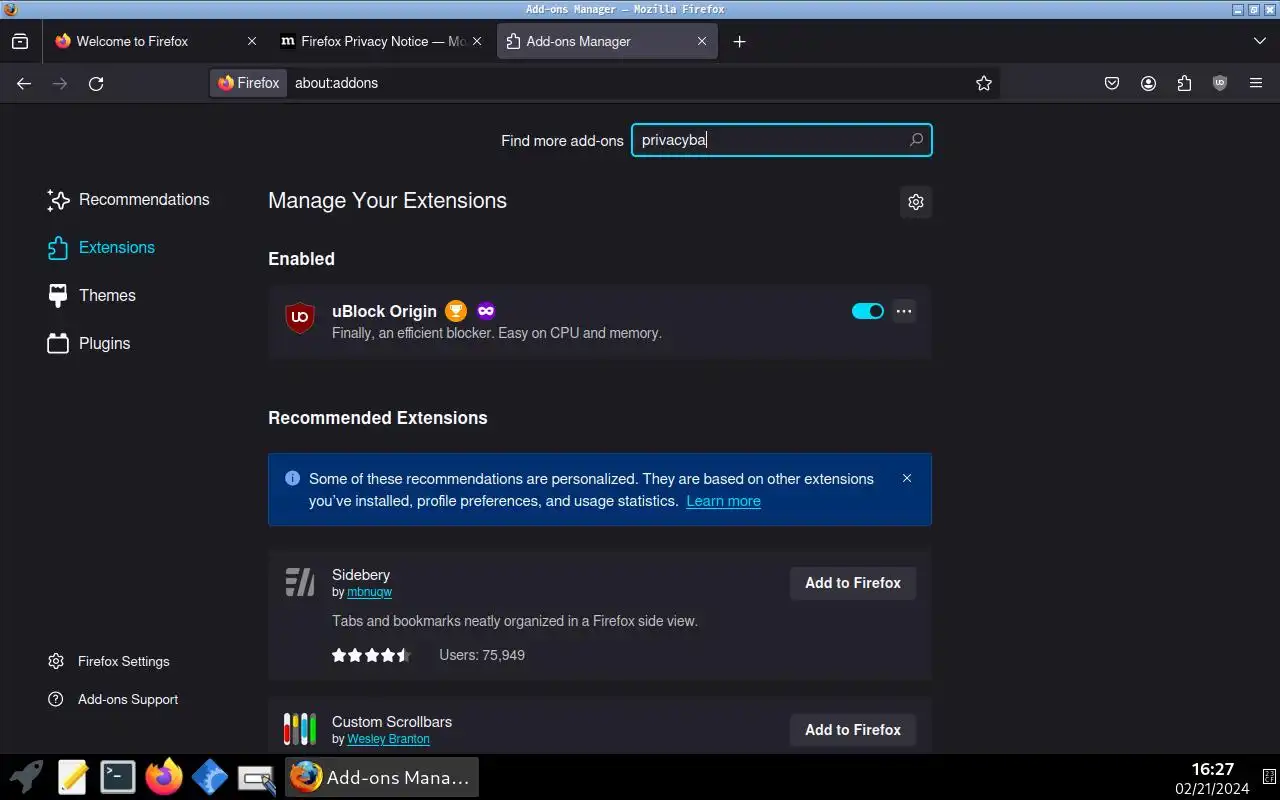Launch the rocket application menu in taskbar

pos(27,777)
